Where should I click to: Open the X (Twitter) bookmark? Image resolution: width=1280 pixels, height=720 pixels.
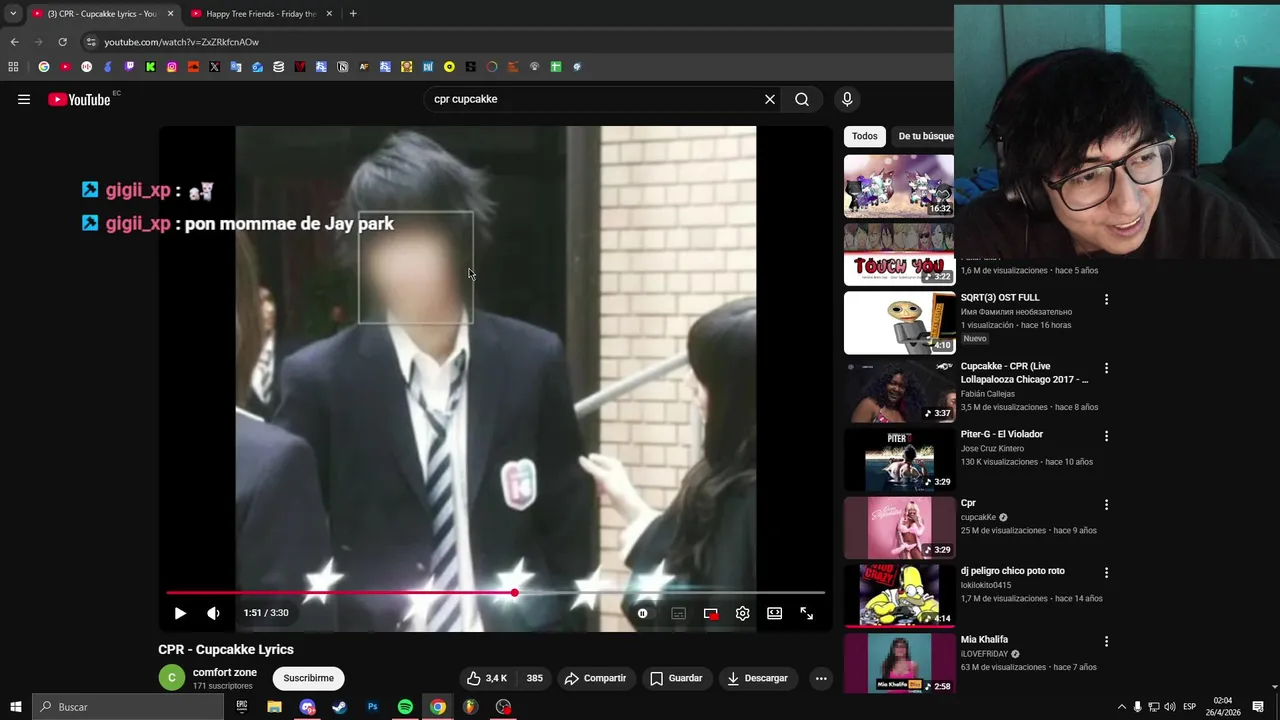tap(214, 67)
